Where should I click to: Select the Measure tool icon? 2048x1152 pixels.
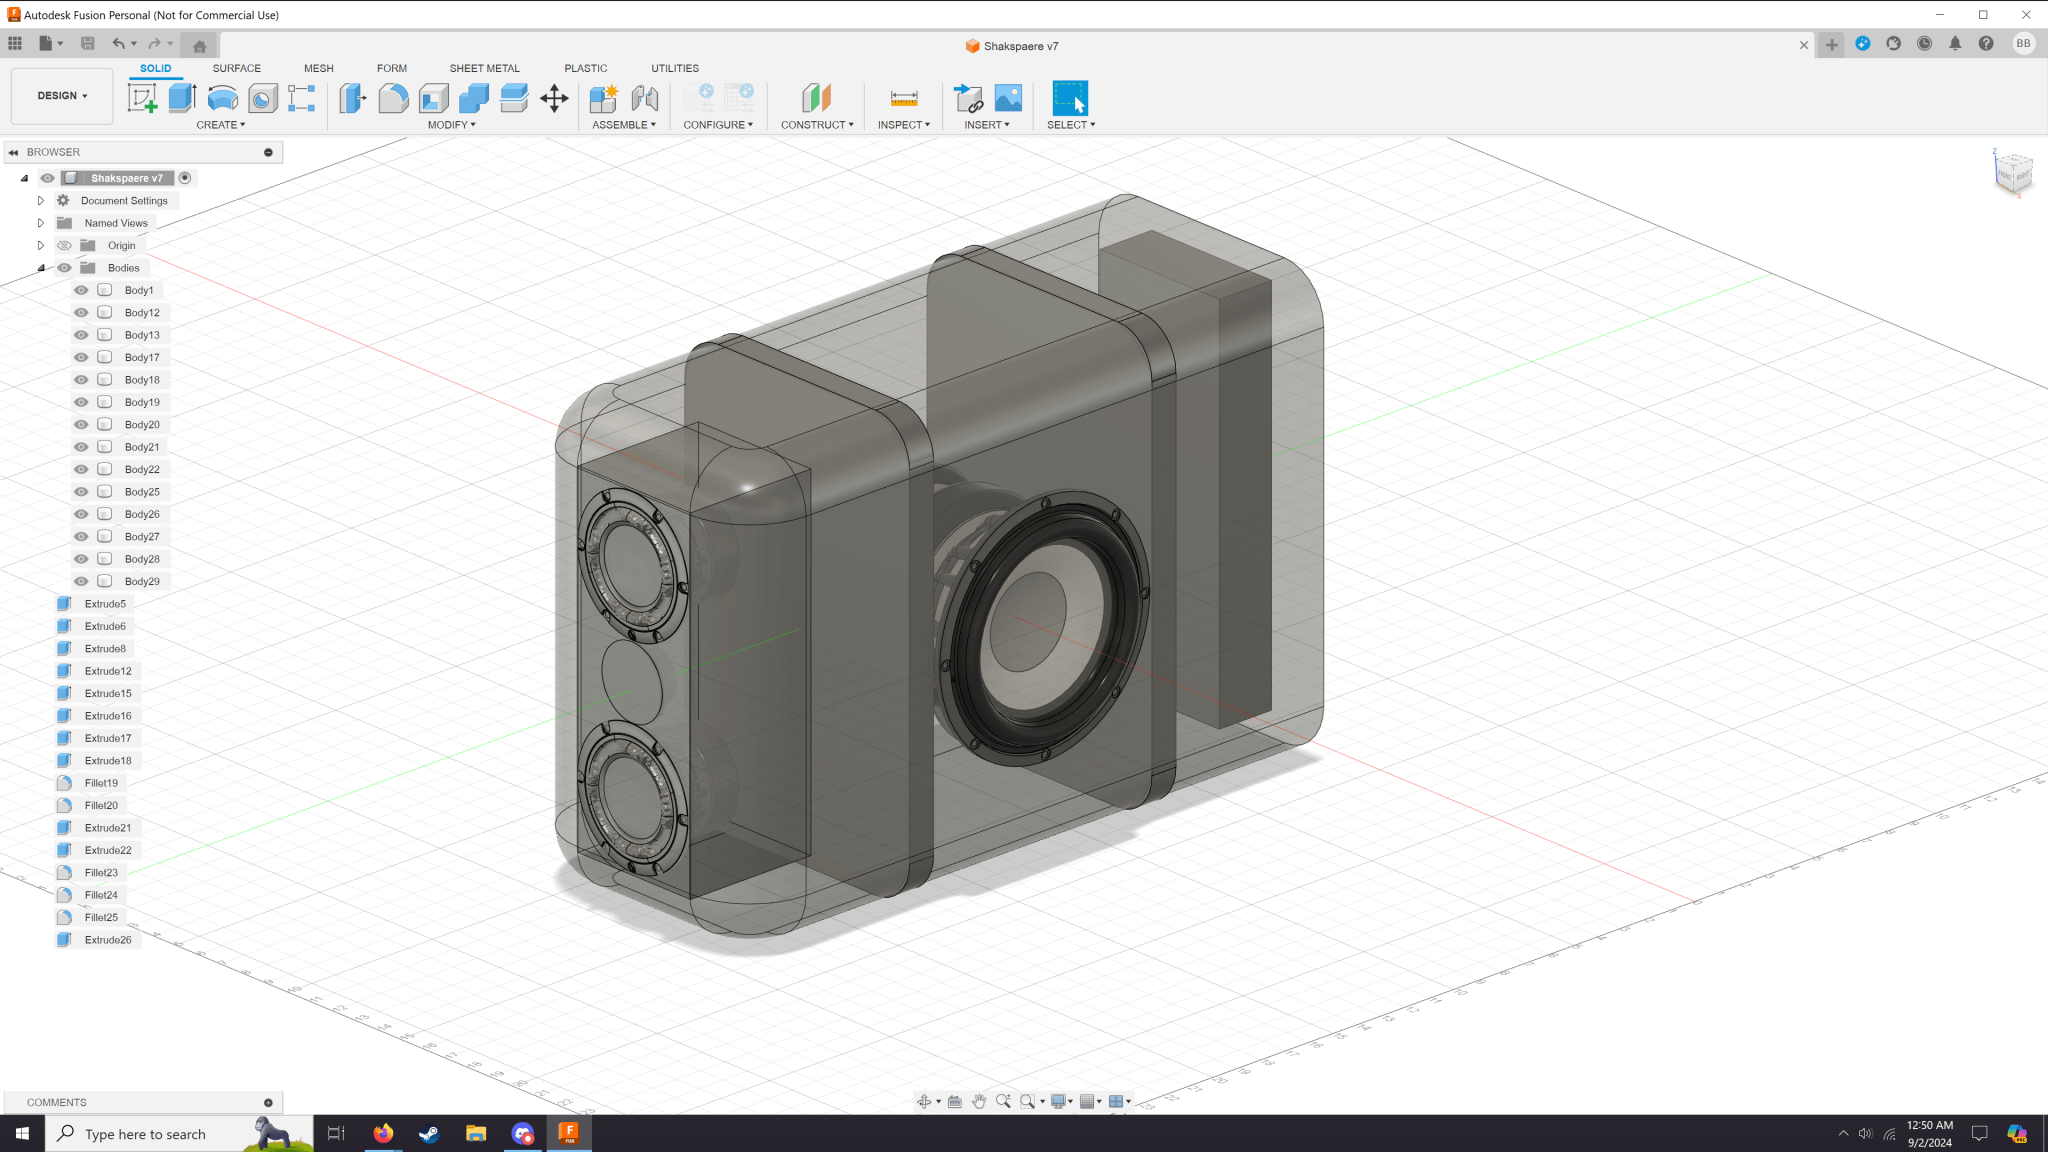[904, 98]
